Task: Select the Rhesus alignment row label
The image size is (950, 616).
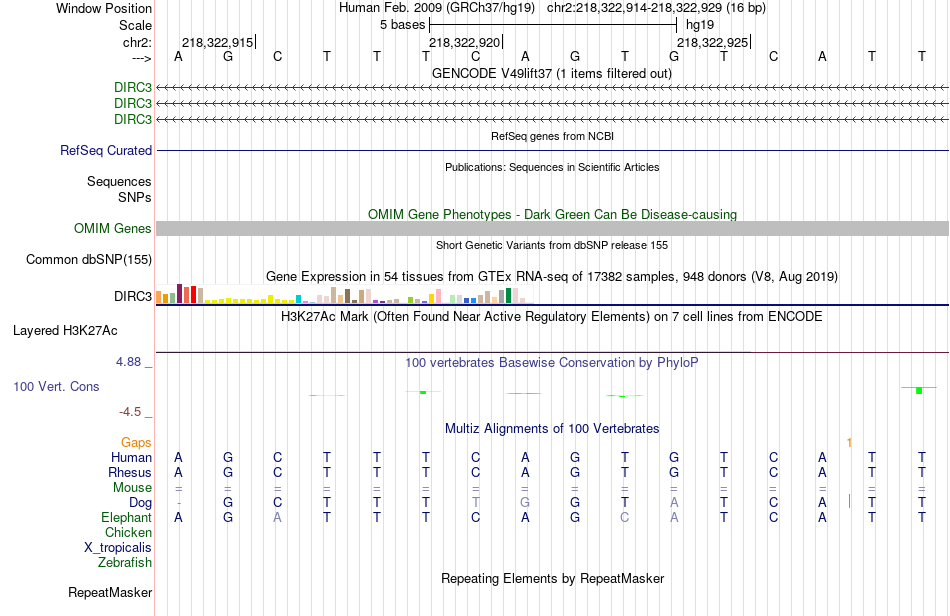Action: (130, 472)
